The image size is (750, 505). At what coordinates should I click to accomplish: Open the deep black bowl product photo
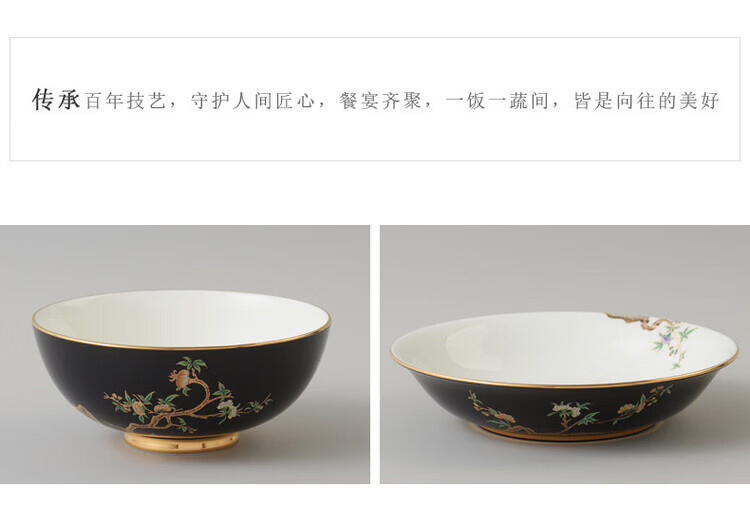click(185, 354)
